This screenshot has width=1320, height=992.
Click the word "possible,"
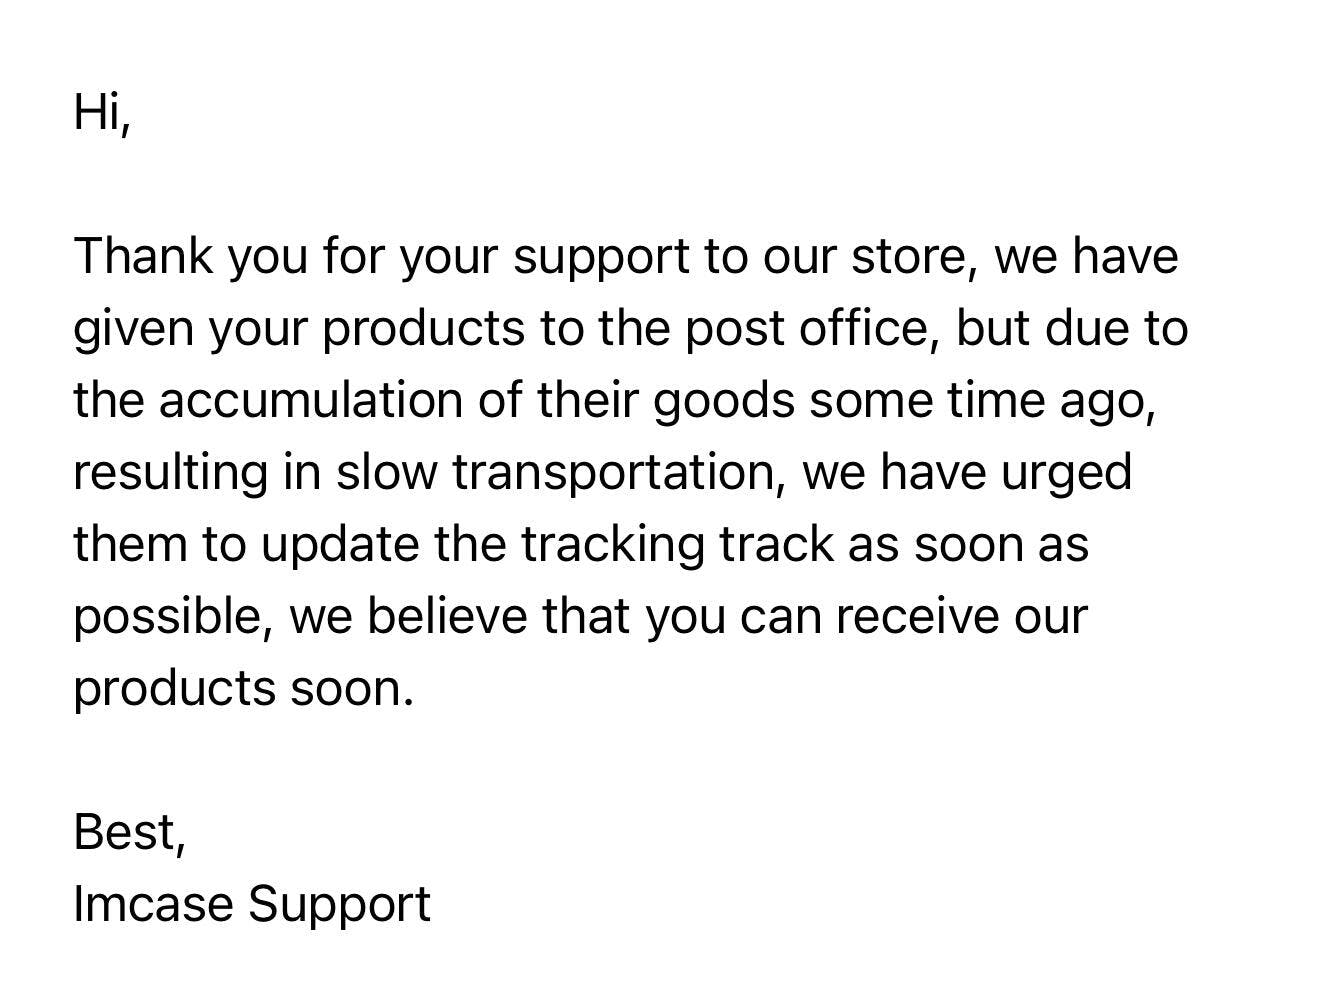[x=174, y=617]
